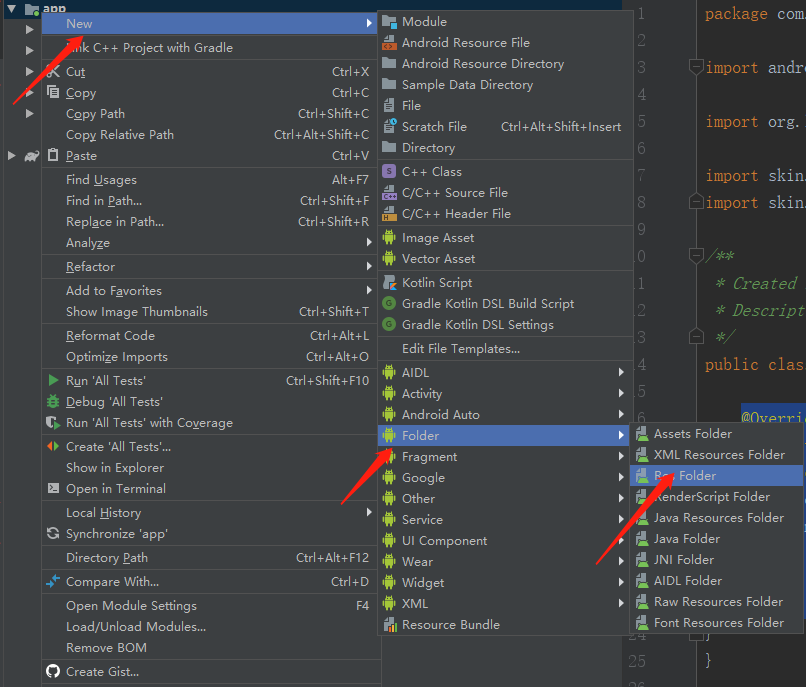
Task: Click the Debug 'All Tests' bug icon
Action: coord(53,401)
